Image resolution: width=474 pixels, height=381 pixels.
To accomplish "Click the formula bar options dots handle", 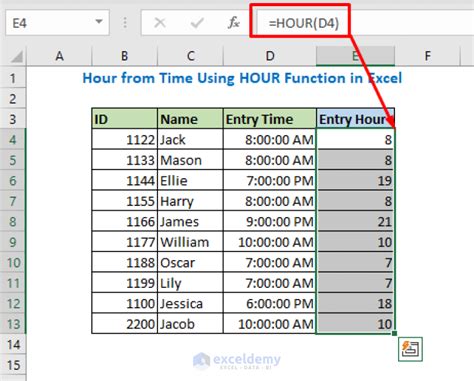I will click(125, 23).
